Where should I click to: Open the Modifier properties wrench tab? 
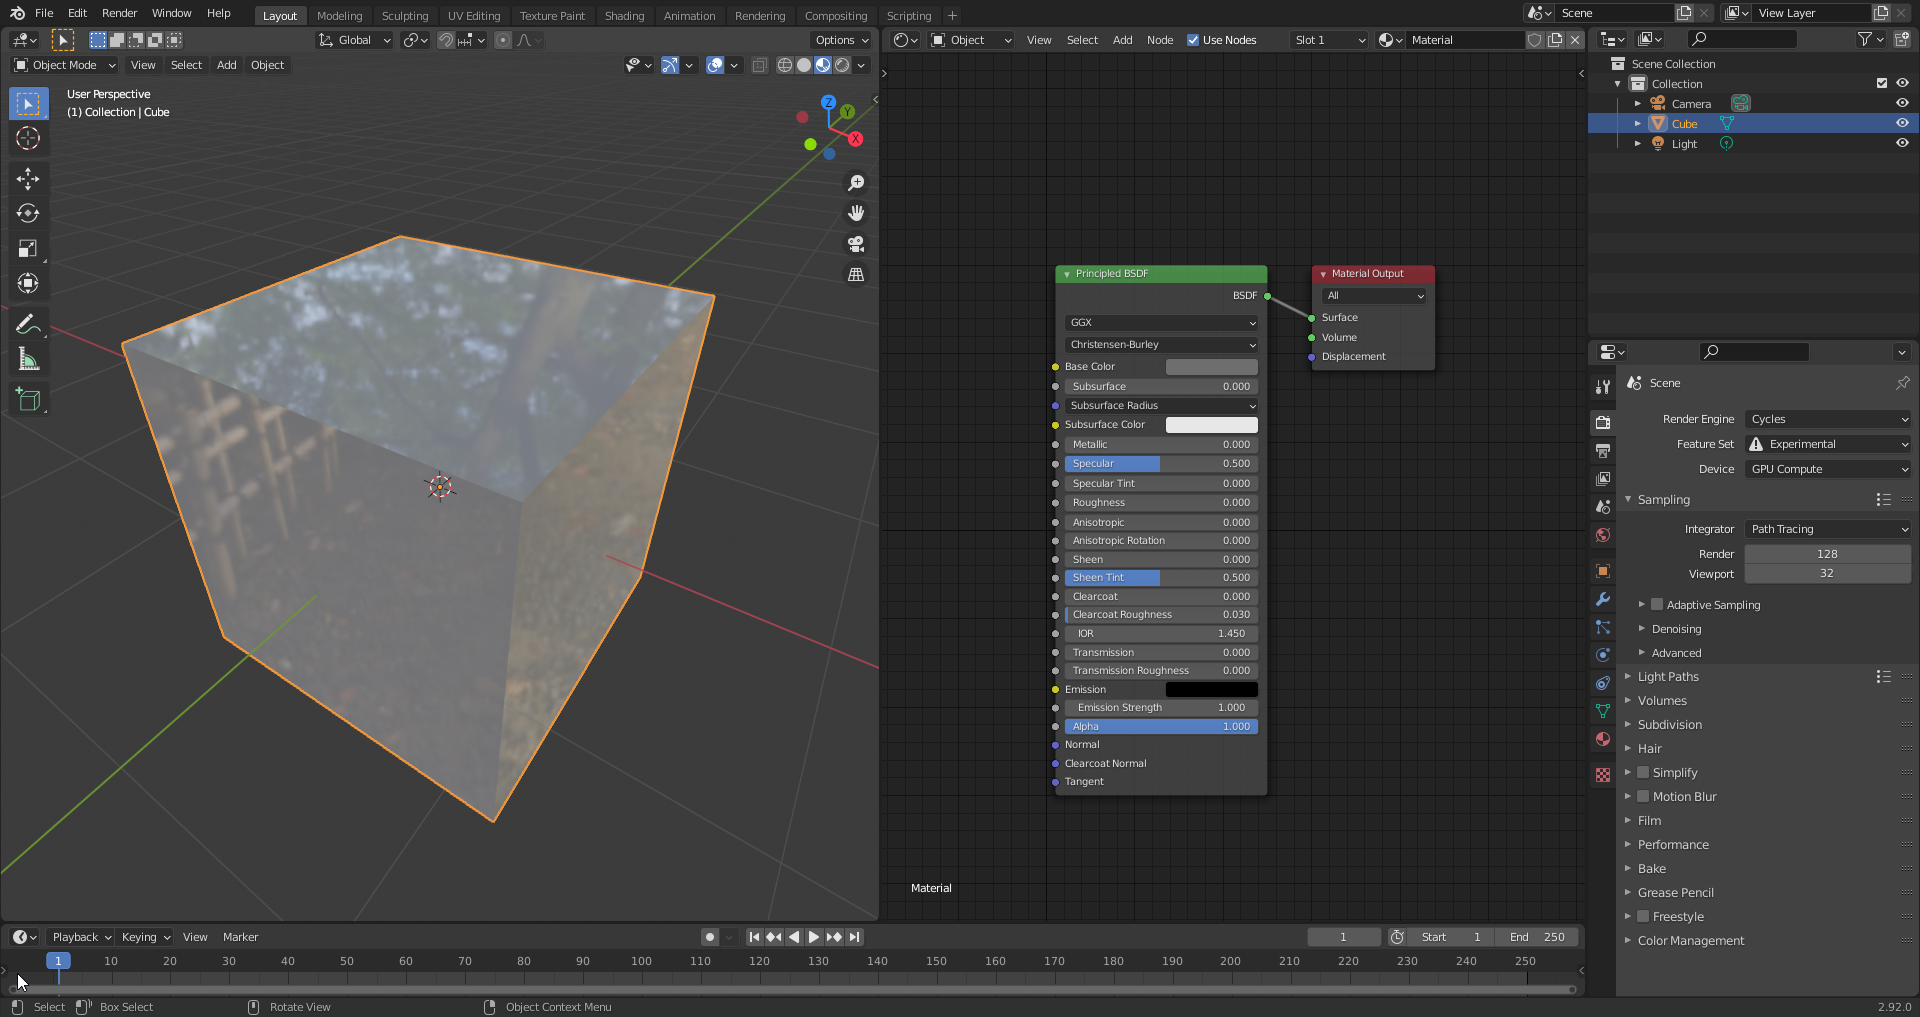(x=1603, y=599)
